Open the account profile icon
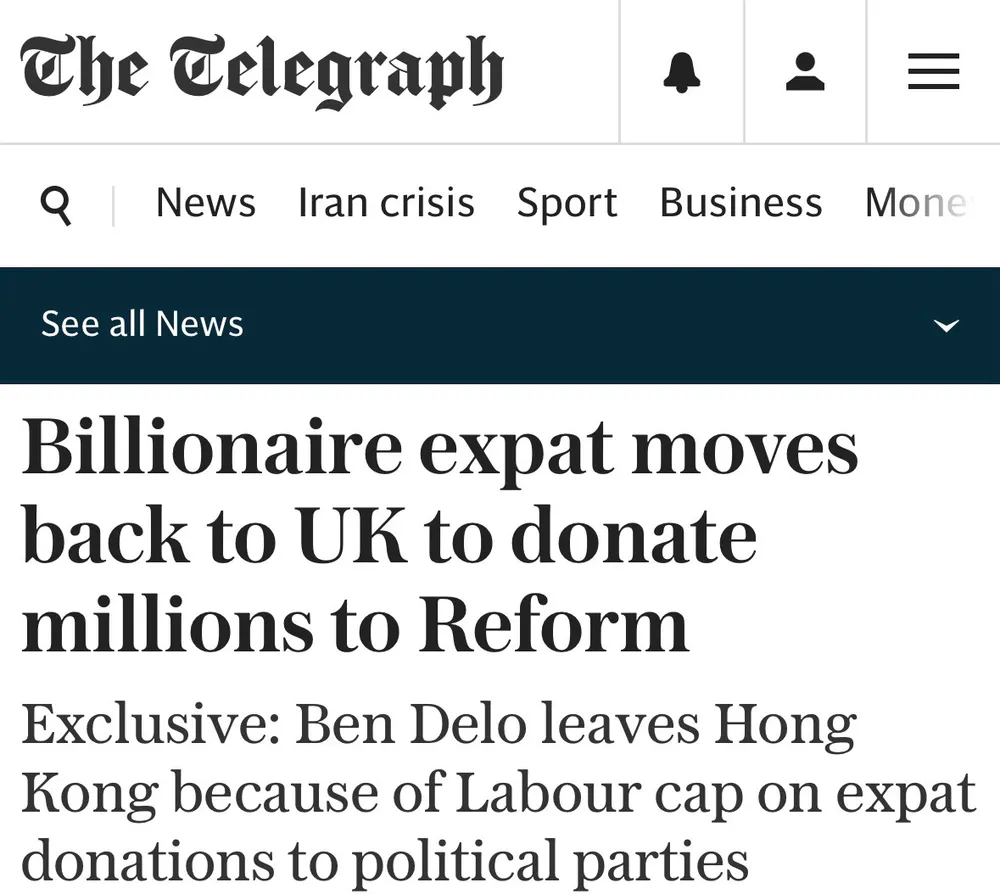This screenshot has width=1000, height=894. pyautogui.click(x=805, y=72)
